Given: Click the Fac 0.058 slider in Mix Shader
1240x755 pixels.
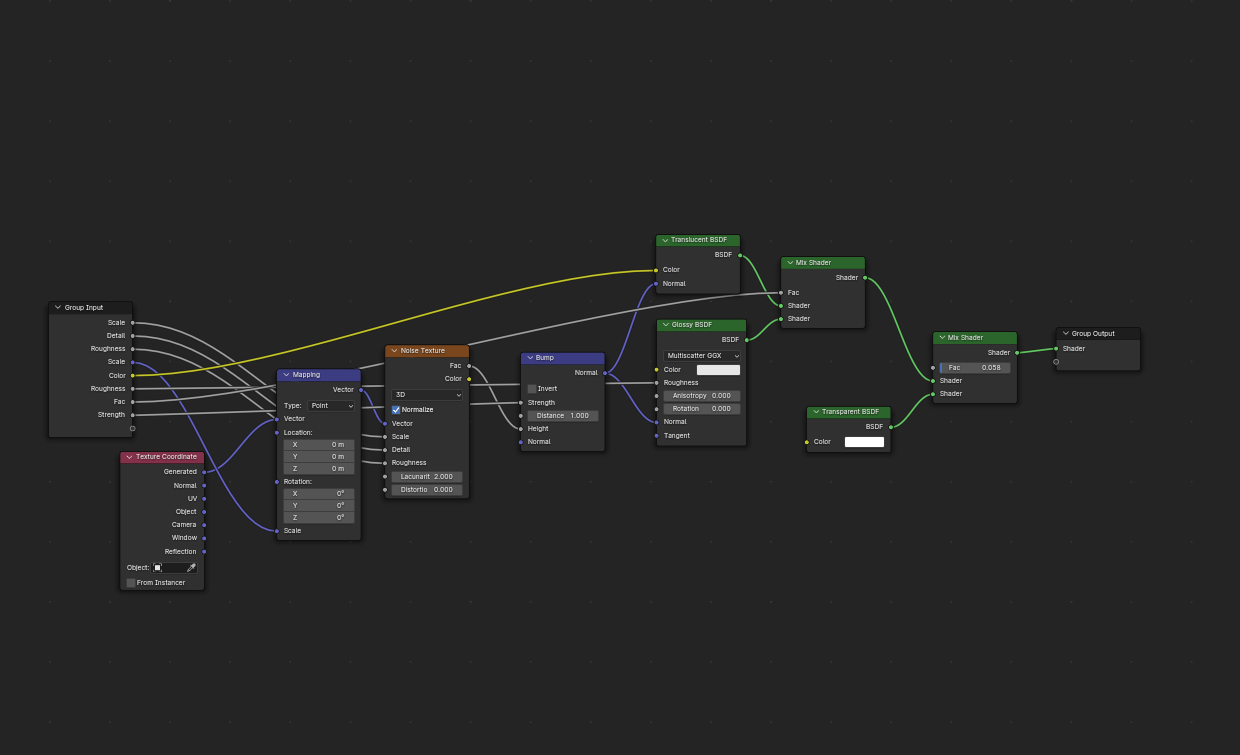Looking at the screenshot, I should pos(975,368).
